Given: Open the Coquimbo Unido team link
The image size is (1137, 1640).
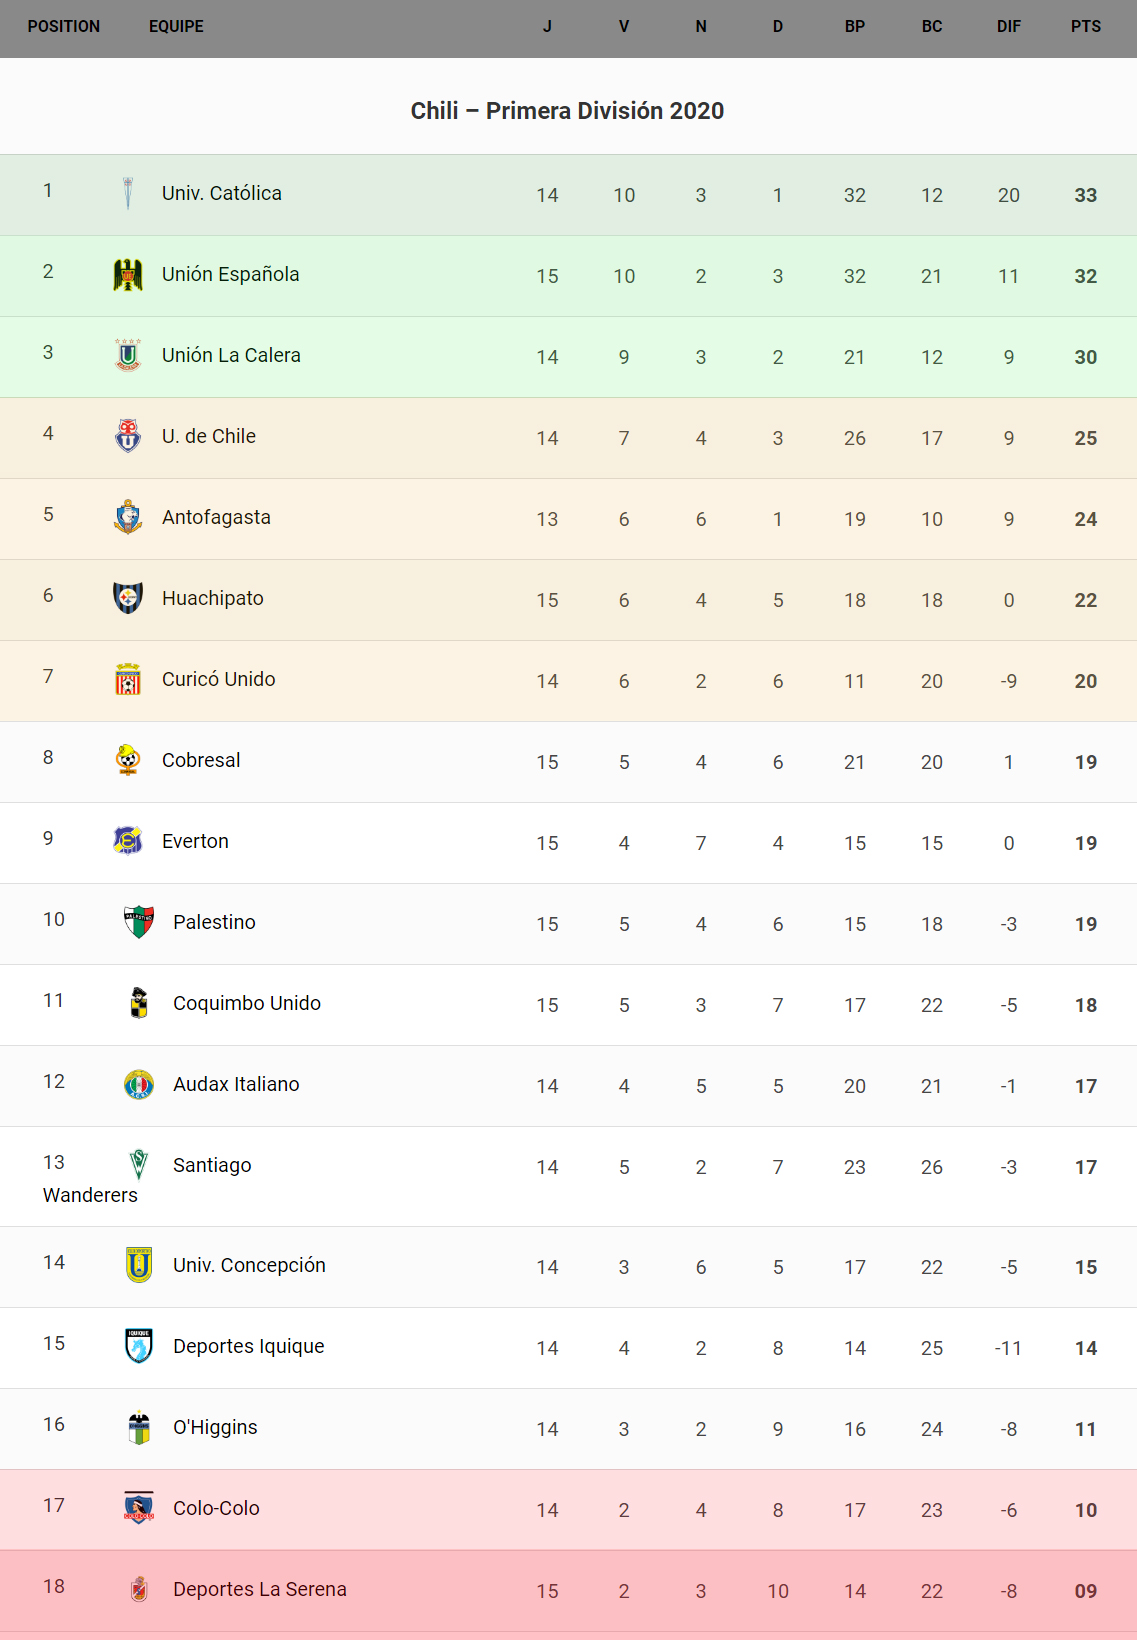Looking at the screenshot, I should click(x=247, y=1003).
